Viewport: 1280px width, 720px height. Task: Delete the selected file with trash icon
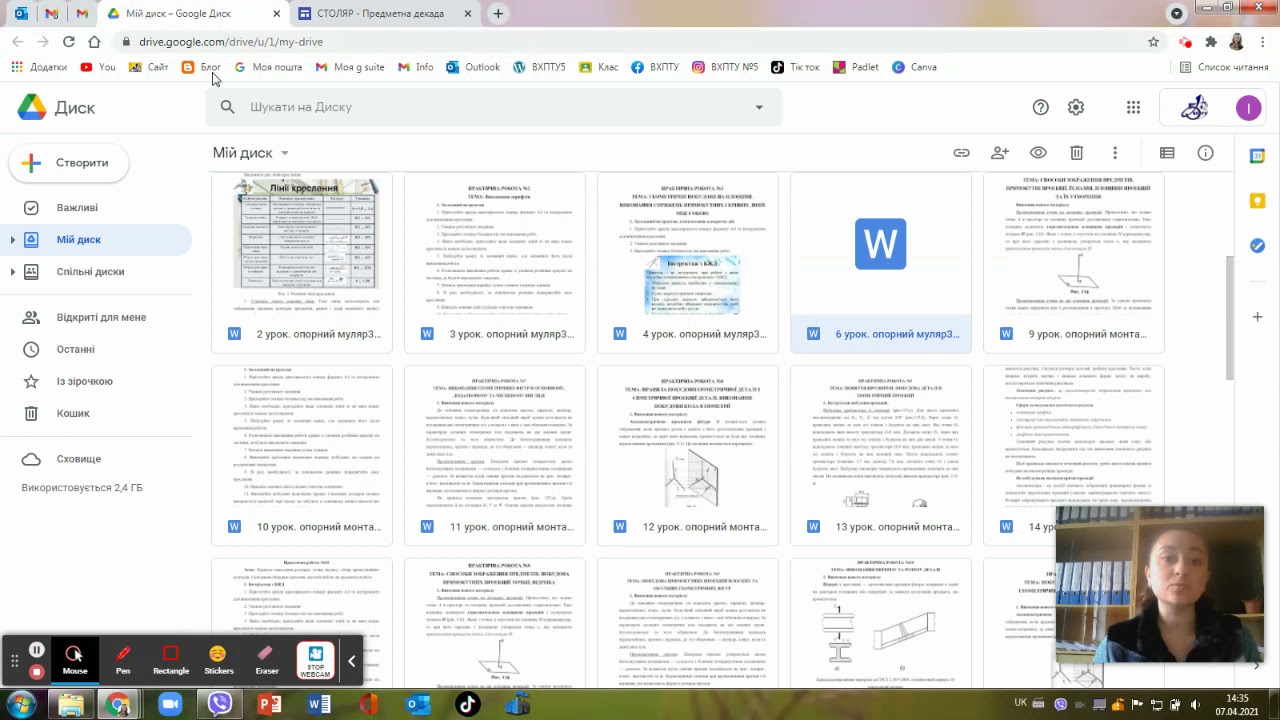click(x=1076, y=153)
